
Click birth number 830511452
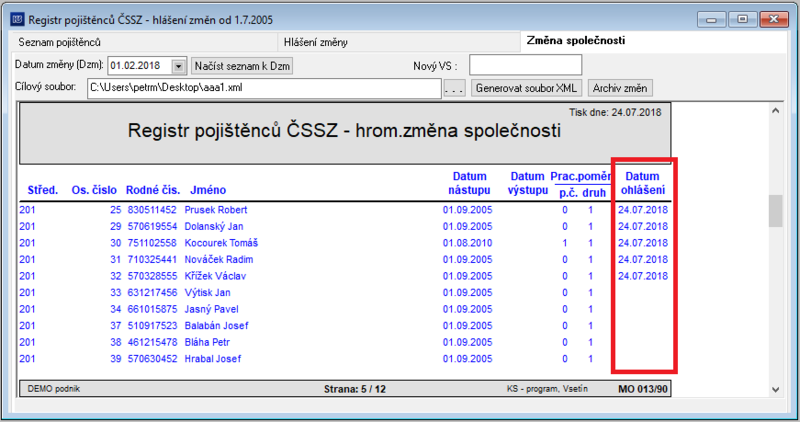152,210
